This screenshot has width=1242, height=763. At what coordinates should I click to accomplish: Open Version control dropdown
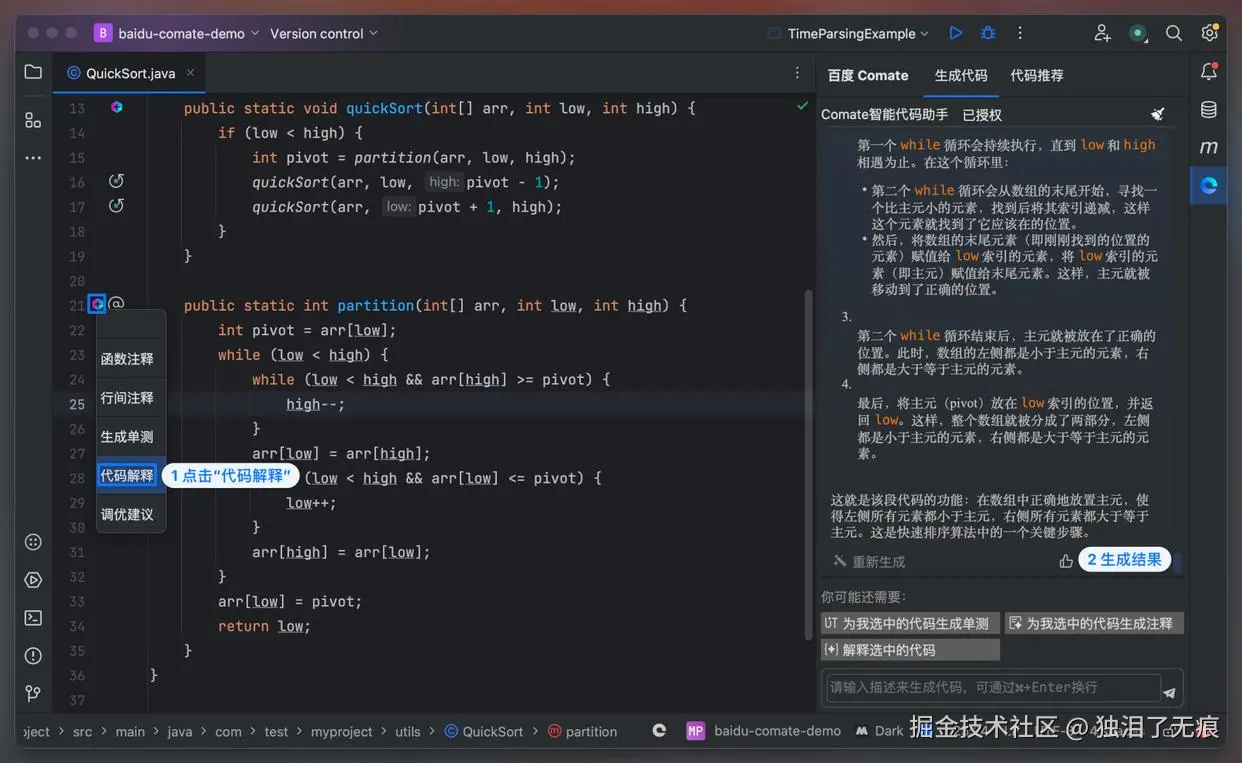[324, 33]
